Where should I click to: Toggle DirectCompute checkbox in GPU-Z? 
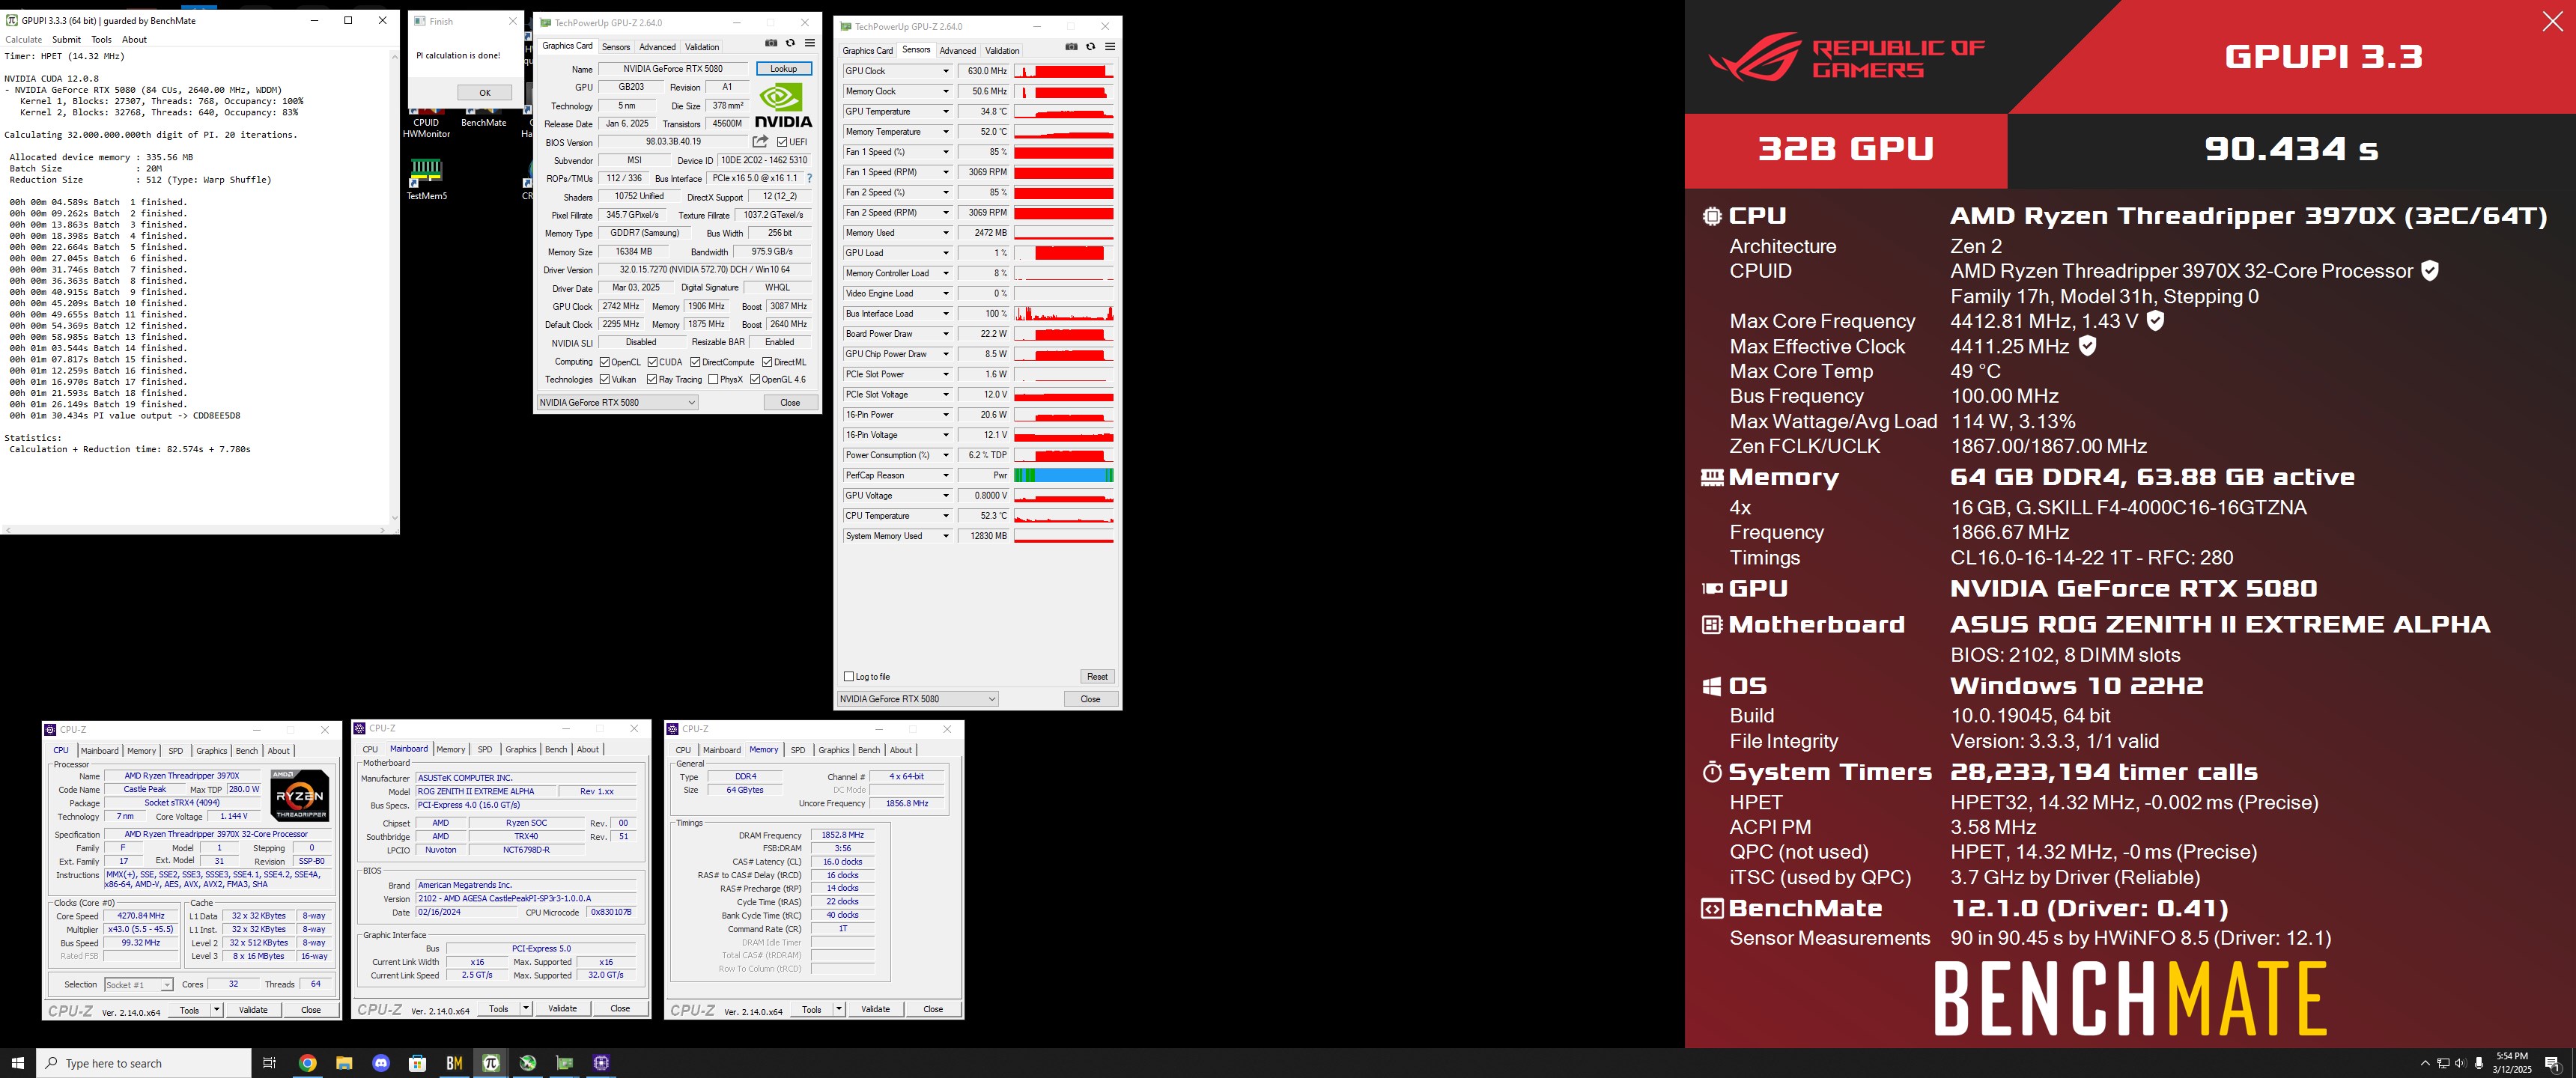coord(695,362)
